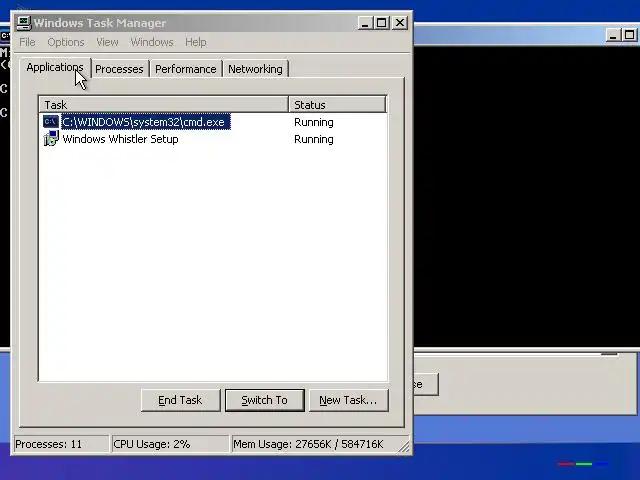Screen dimensions: 640x480
Task: Open the Help menu
Action: click(196, 42)
